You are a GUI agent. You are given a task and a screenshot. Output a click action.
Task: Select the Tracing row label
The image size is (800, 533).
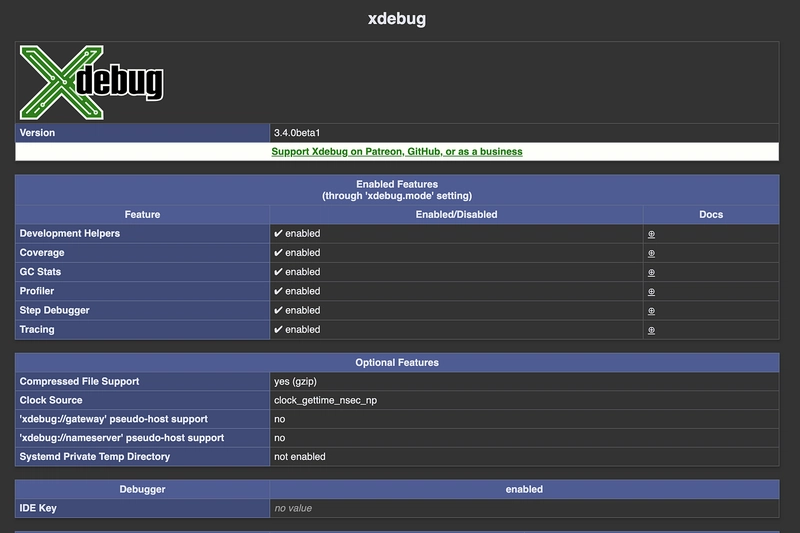[x=142, y=329]
